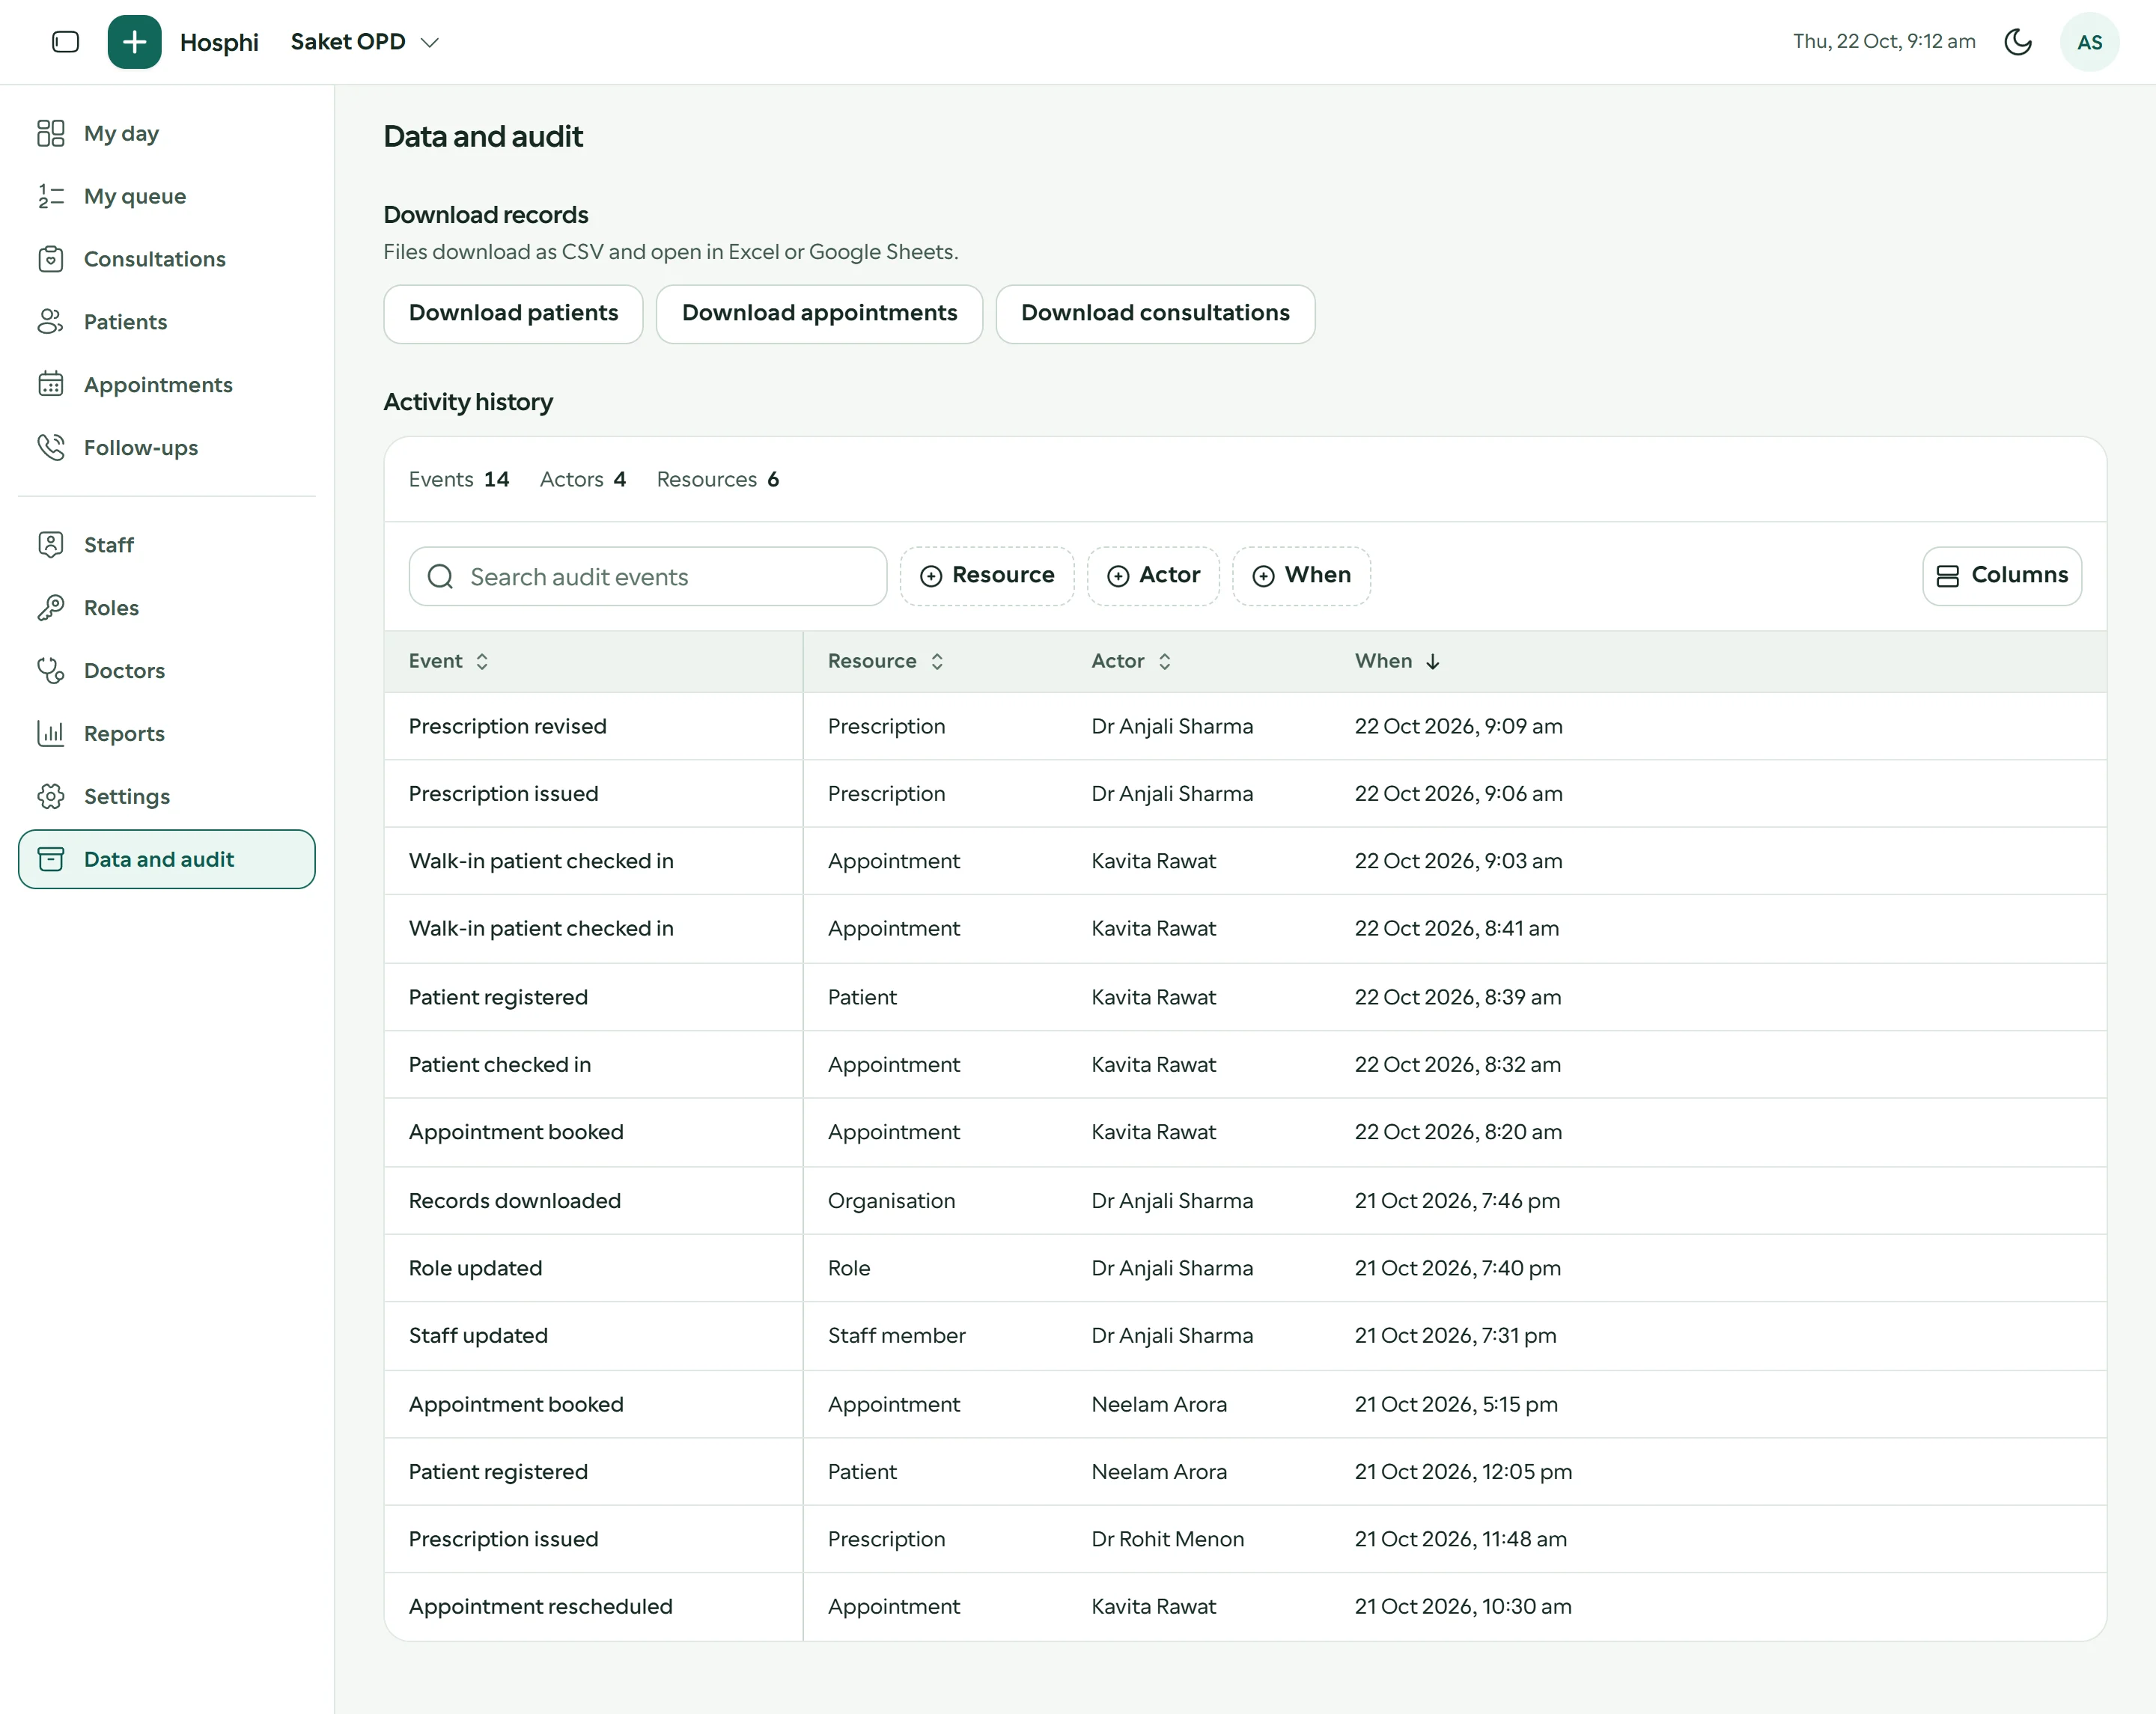
Task: Click the Data and audit archive icon
Action: click(51, 859)
